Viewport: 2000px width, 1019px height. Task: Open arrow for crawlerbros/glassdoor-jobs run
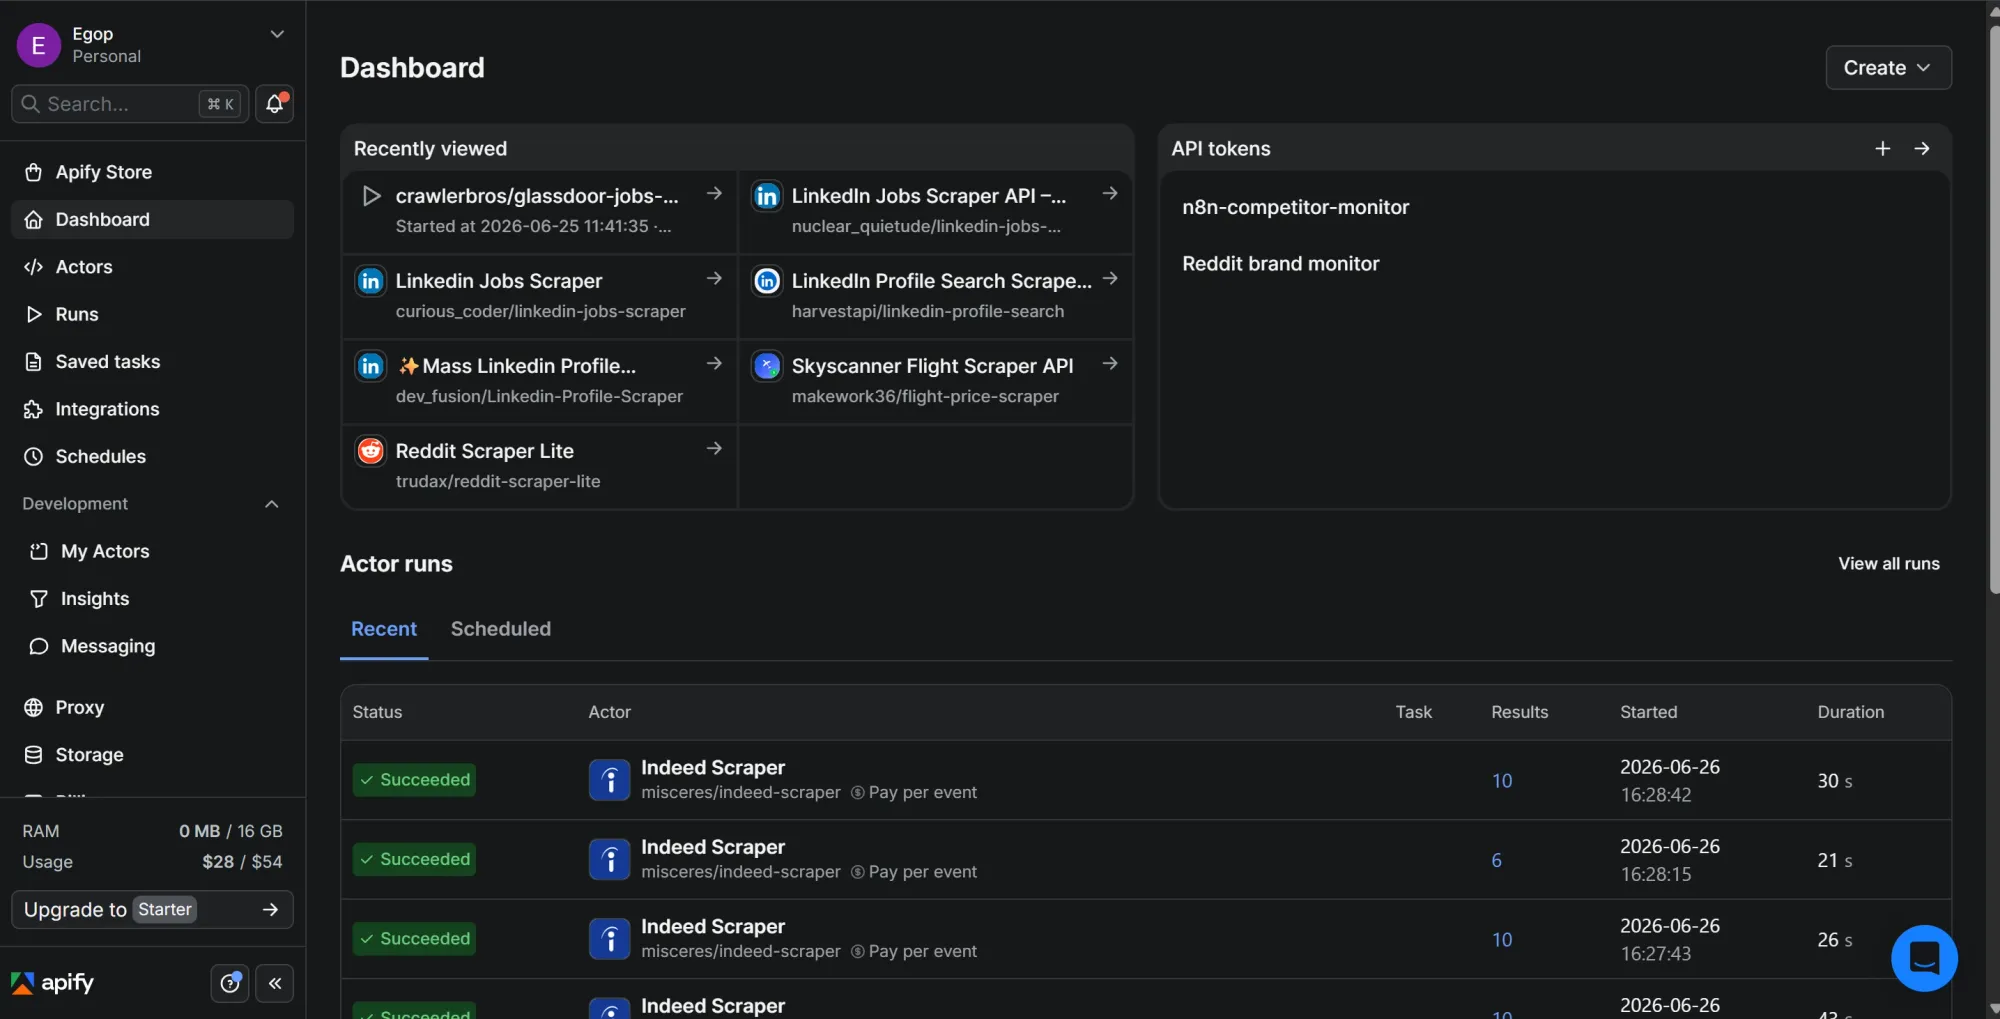tap(714, 193)
